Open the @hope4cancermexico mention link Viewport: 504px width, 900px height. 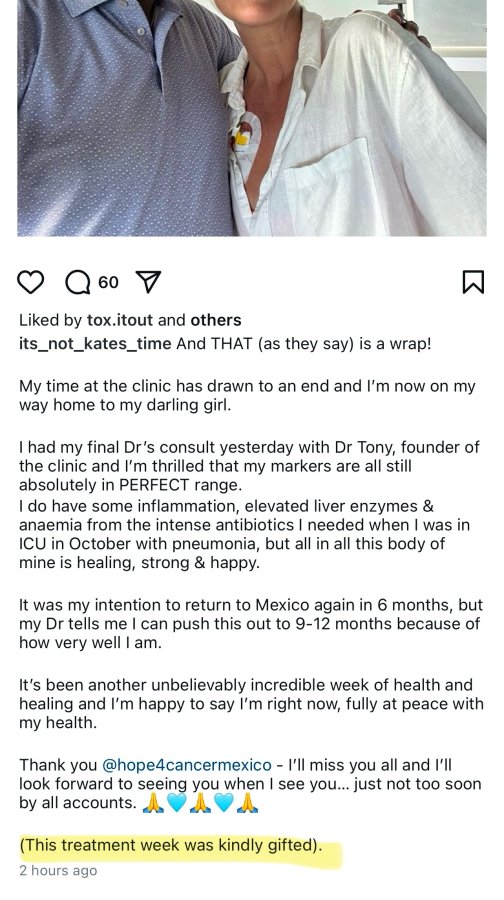point(187,765)
